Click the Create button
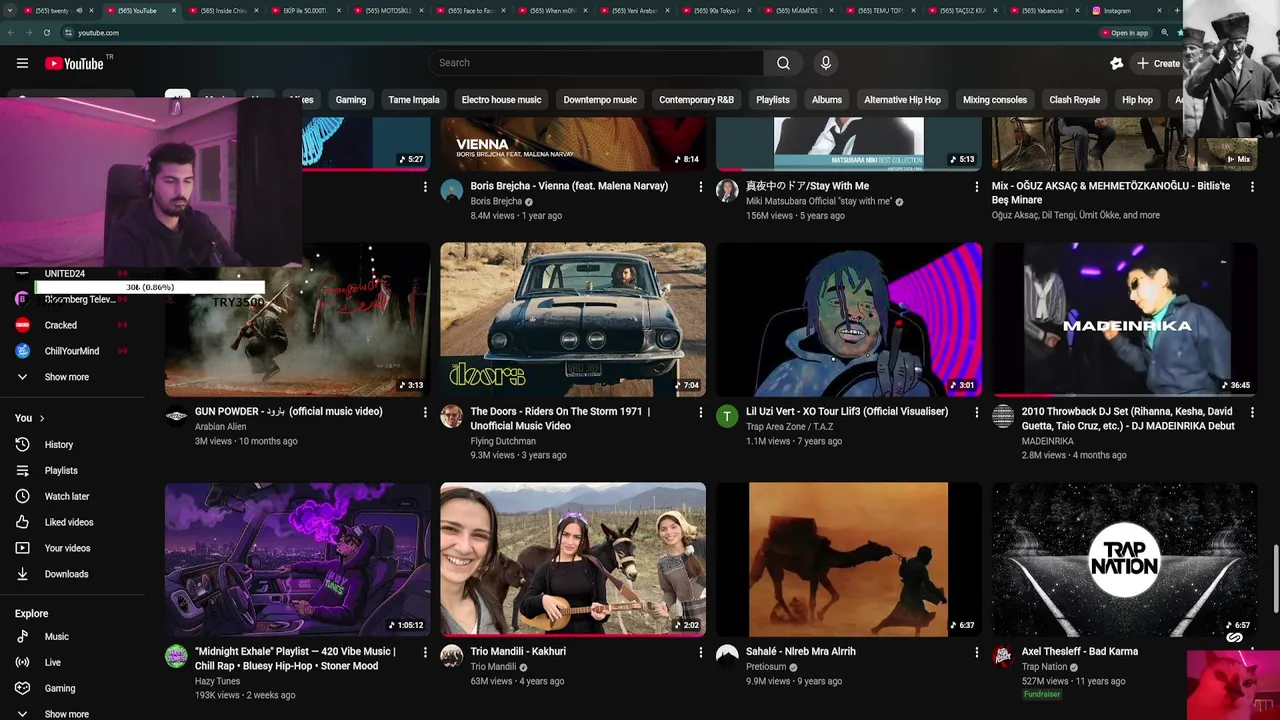The height and width of the screenshot is (720, 1280). pos(1157,63)
